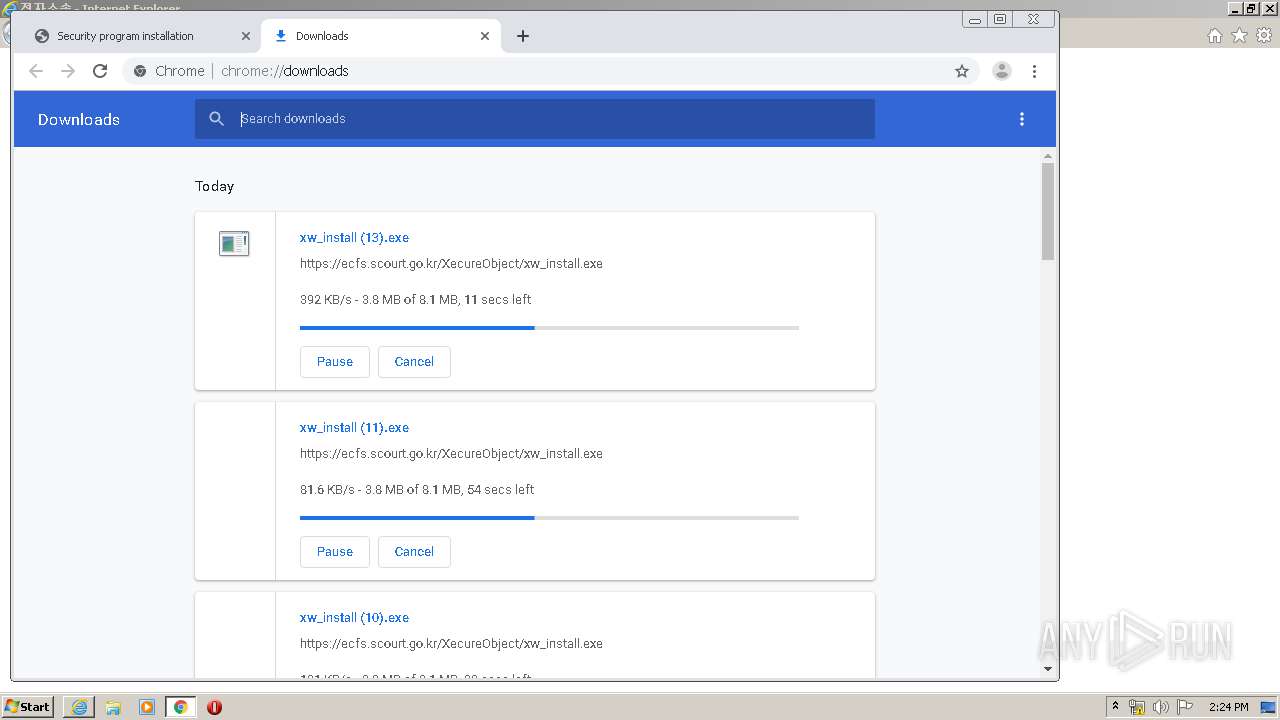The image size is (1280, 720).
Task: Click the file icon for xw_install (13).exe
Action: 234,243
